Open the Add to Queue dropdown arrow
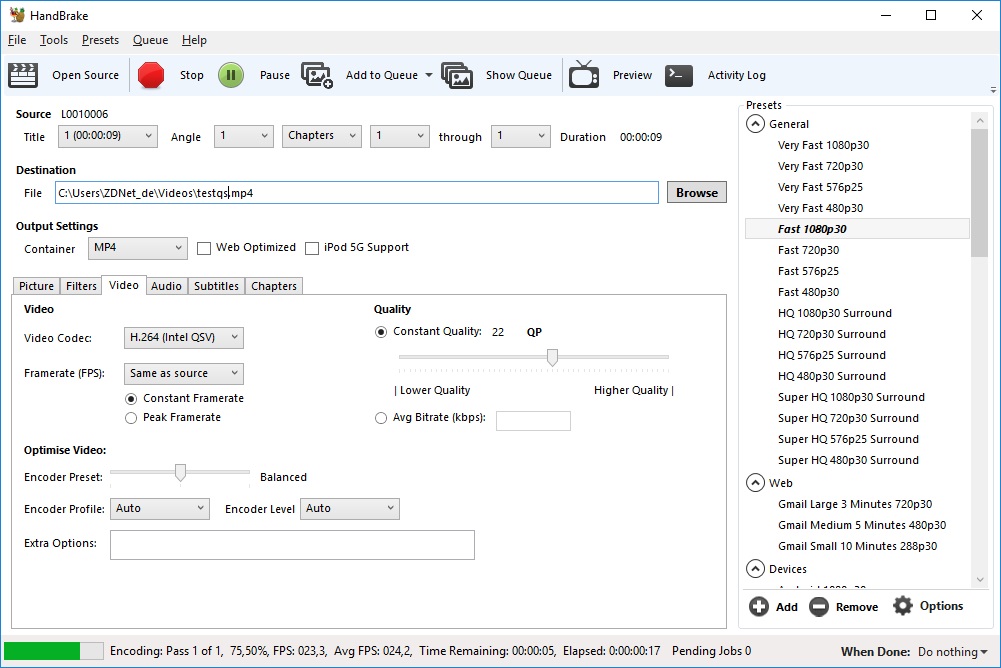The image size is (1001, 668). (x=429, y=75)
